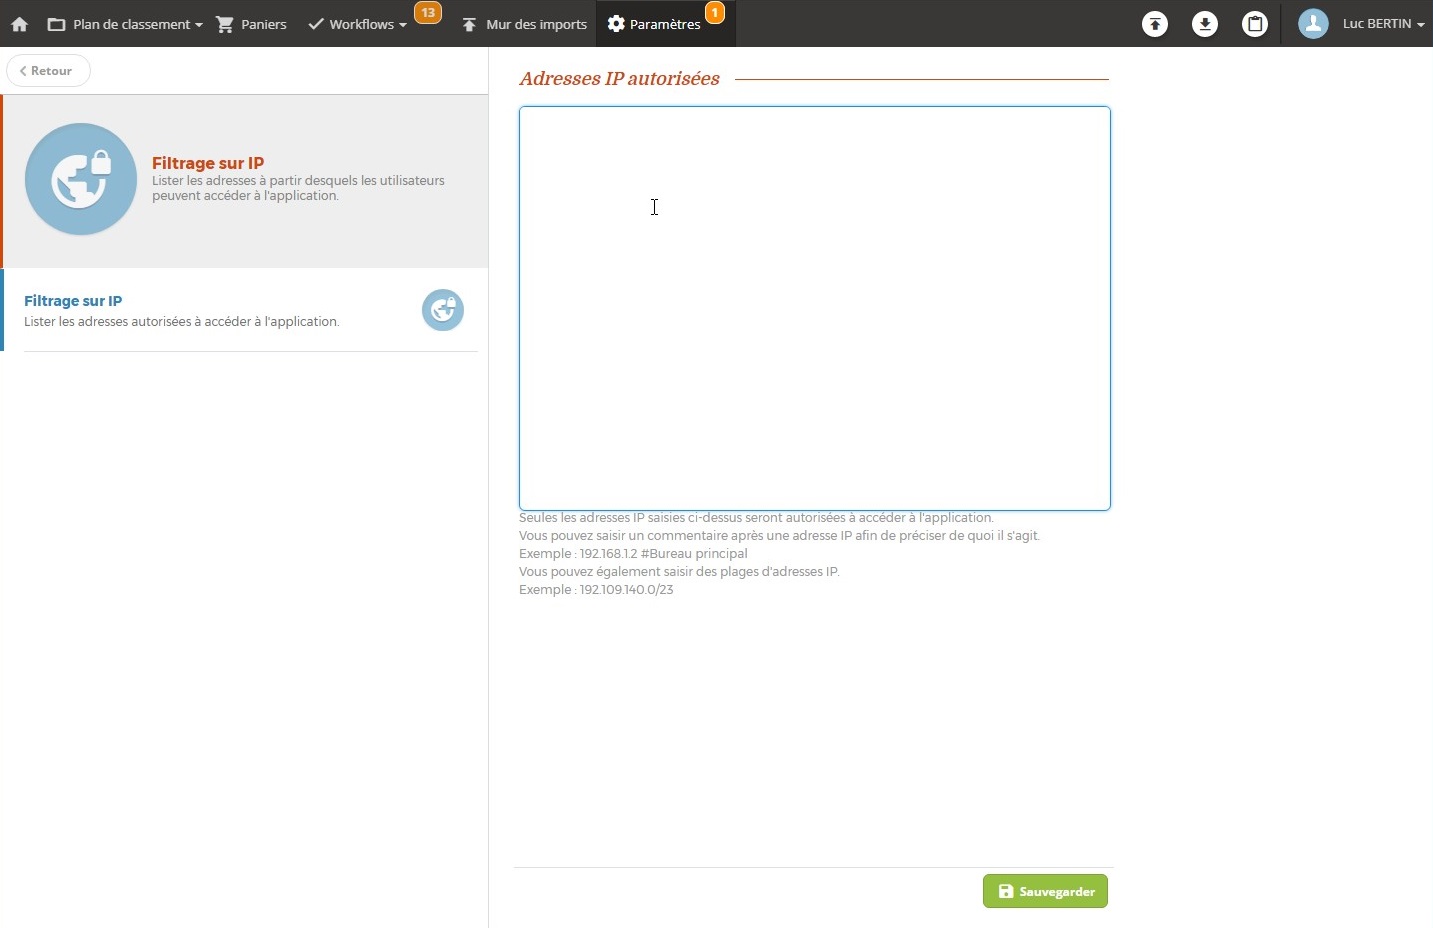Click the Workflows badge showing 13
The height and width of the screenshot is (928, 1433).
pos(428,13)
